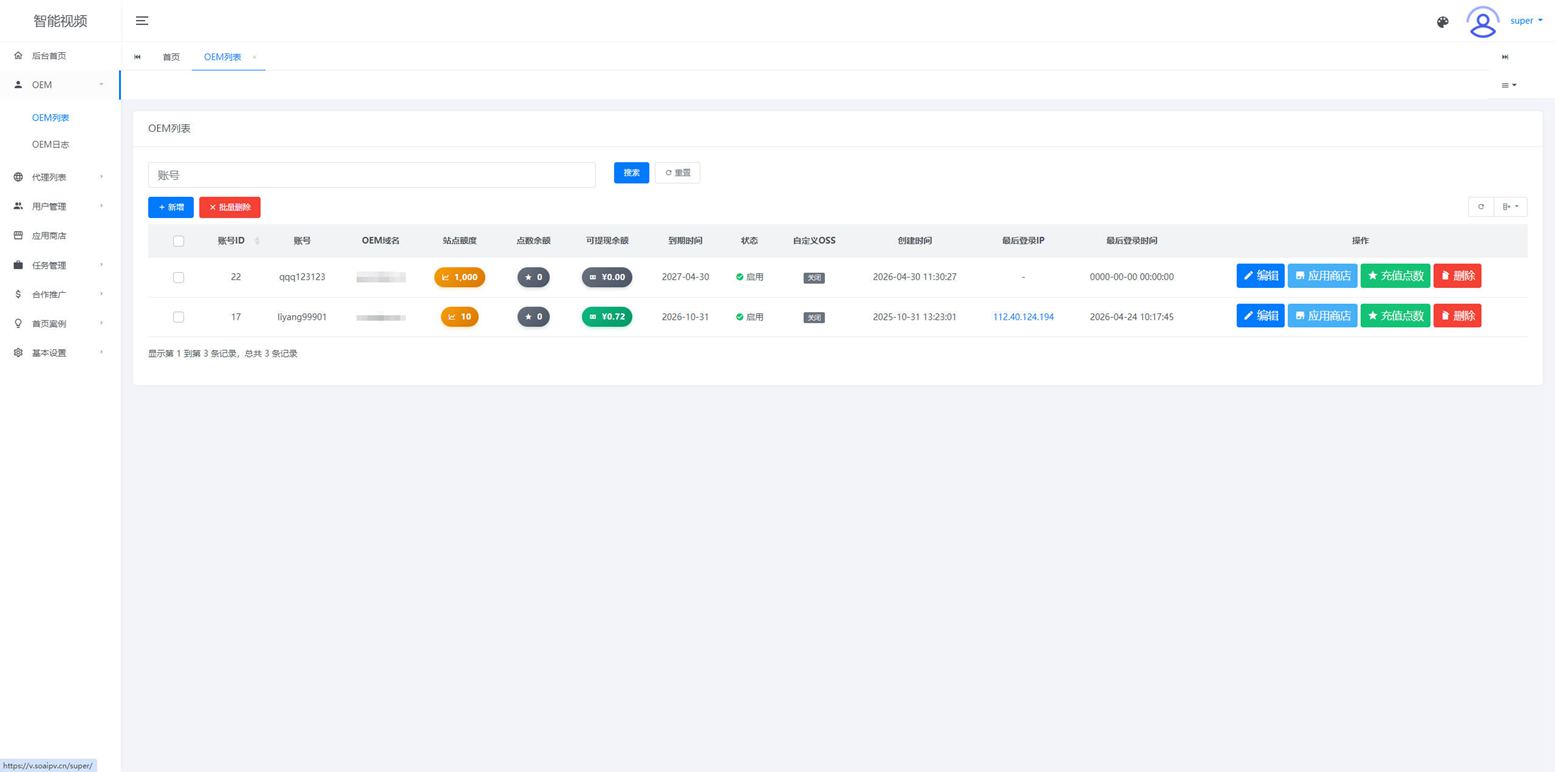The width and height of the screenshot is (1555, 772).
Task: Expand the 合作推广 sidebar menu
Action: coord(60,294)
